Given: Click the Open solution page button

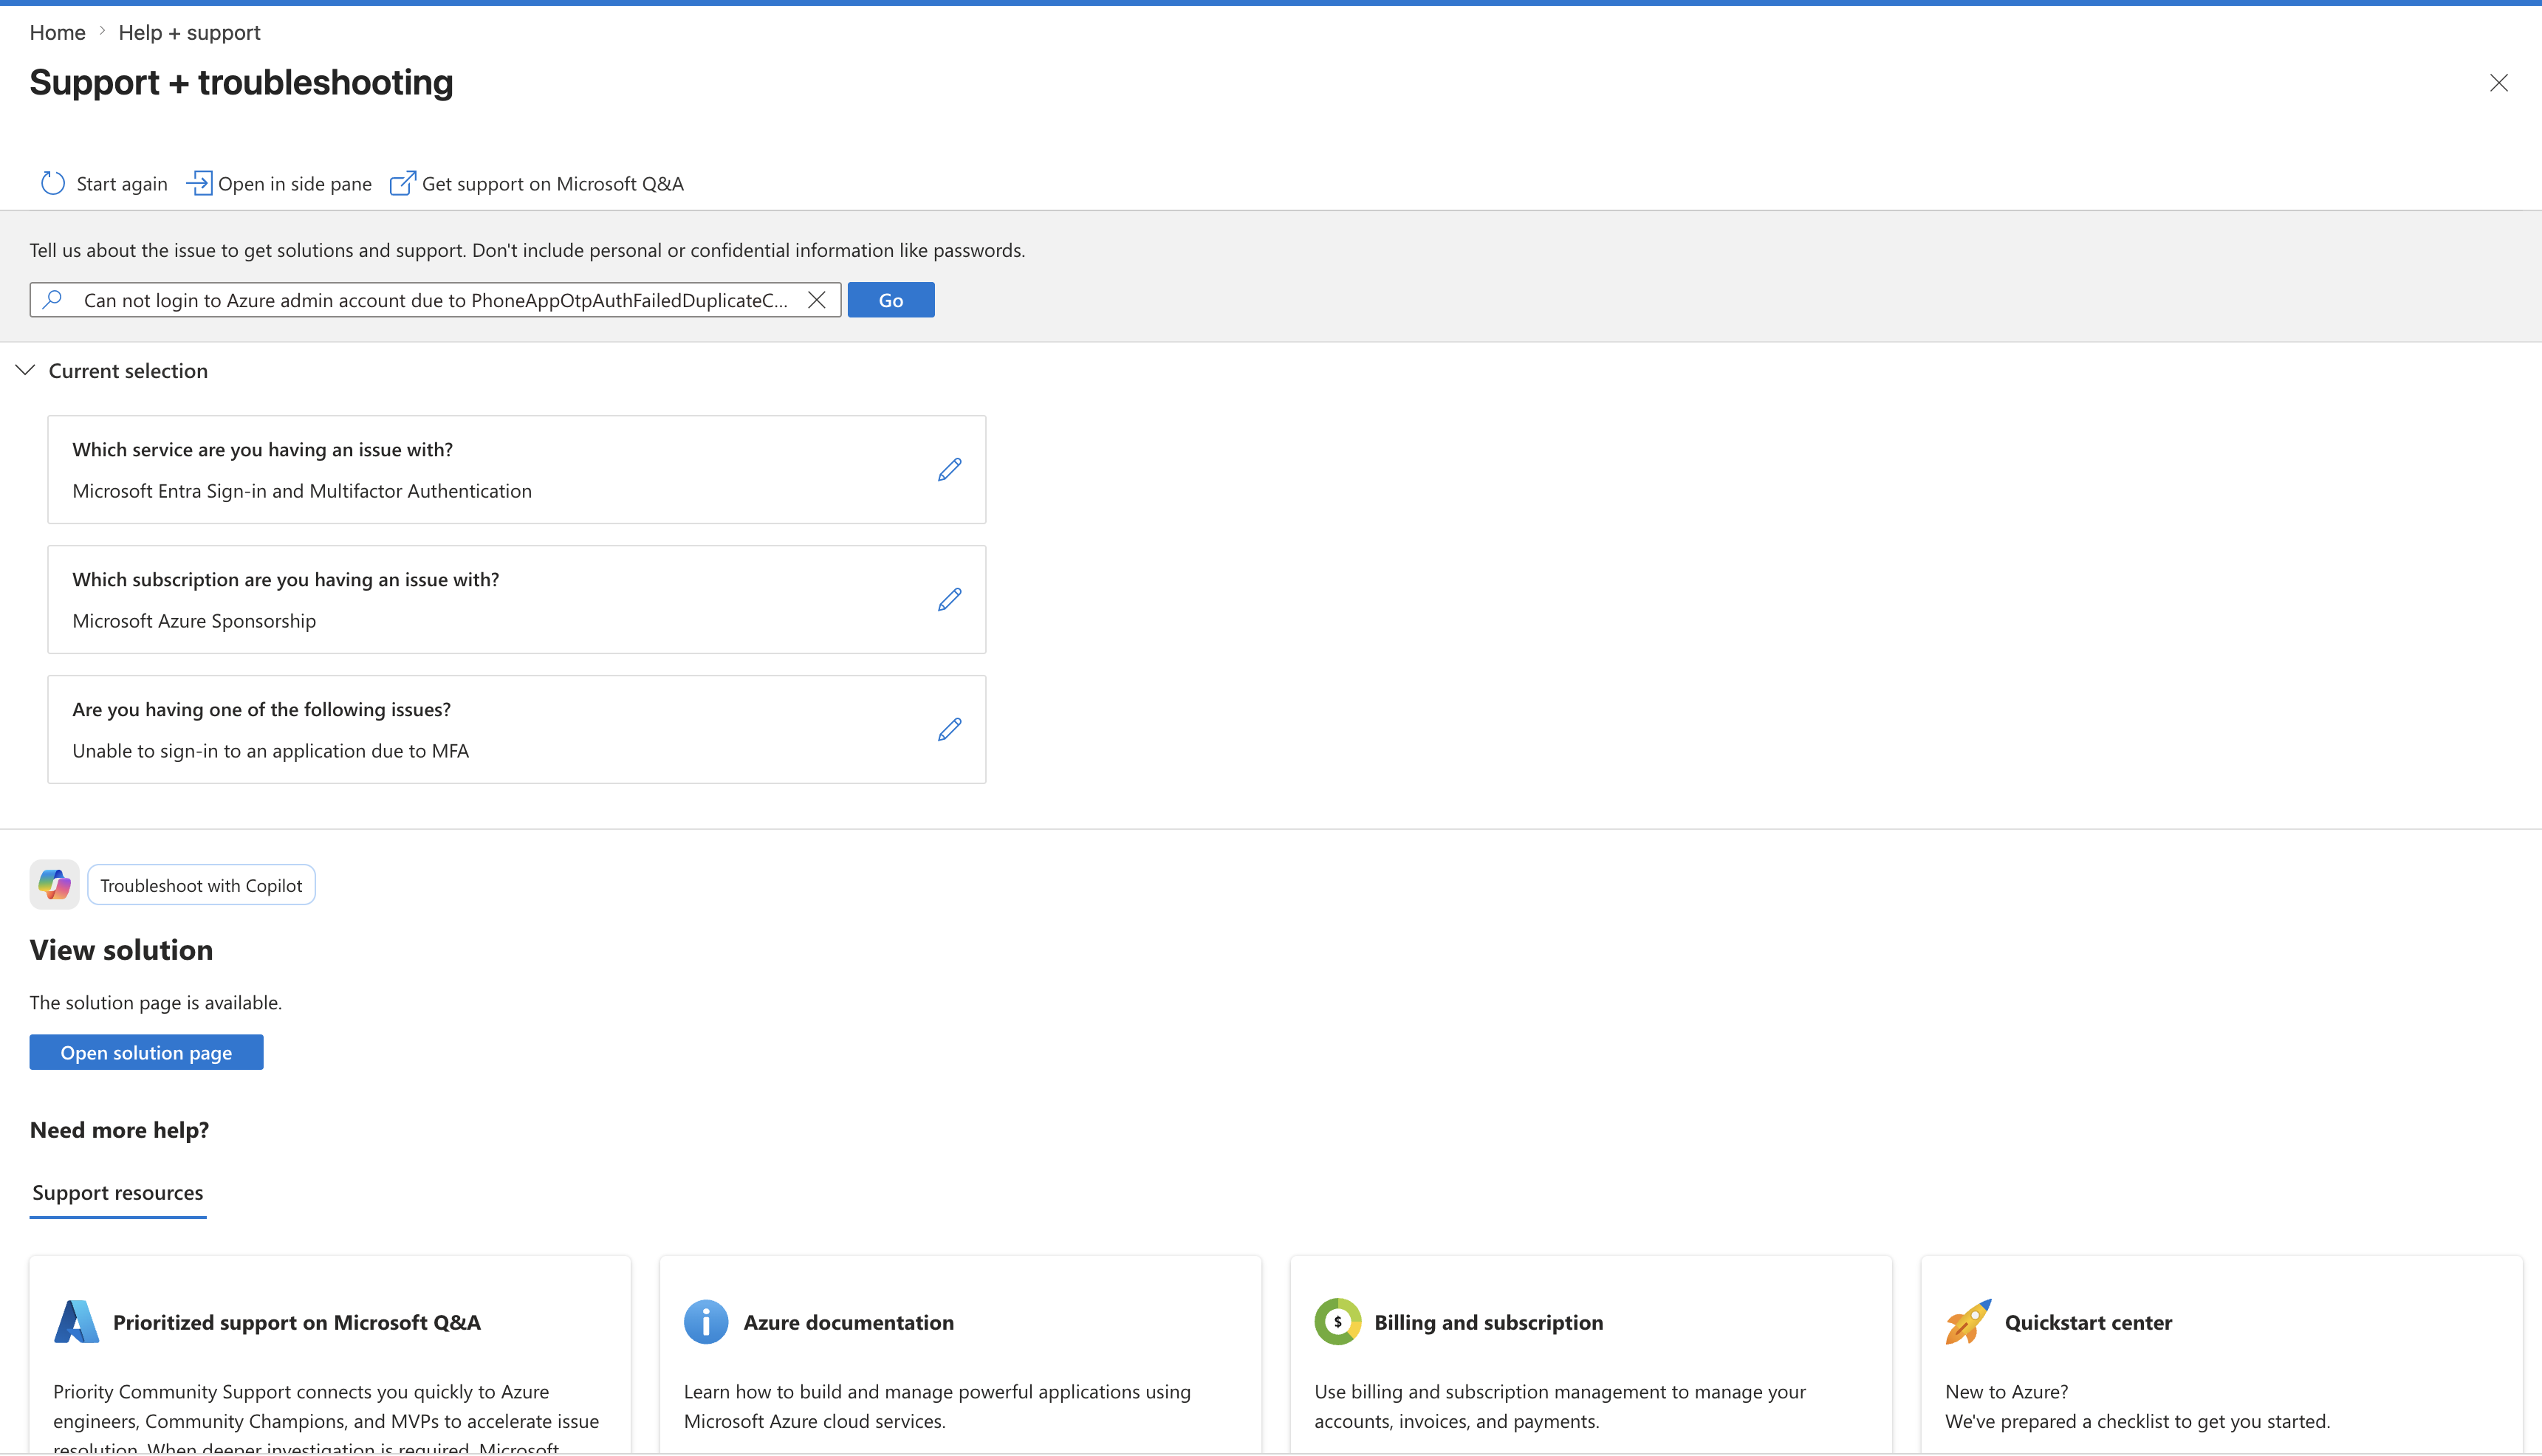Looking at the screenshot, I should (146, 1052).
